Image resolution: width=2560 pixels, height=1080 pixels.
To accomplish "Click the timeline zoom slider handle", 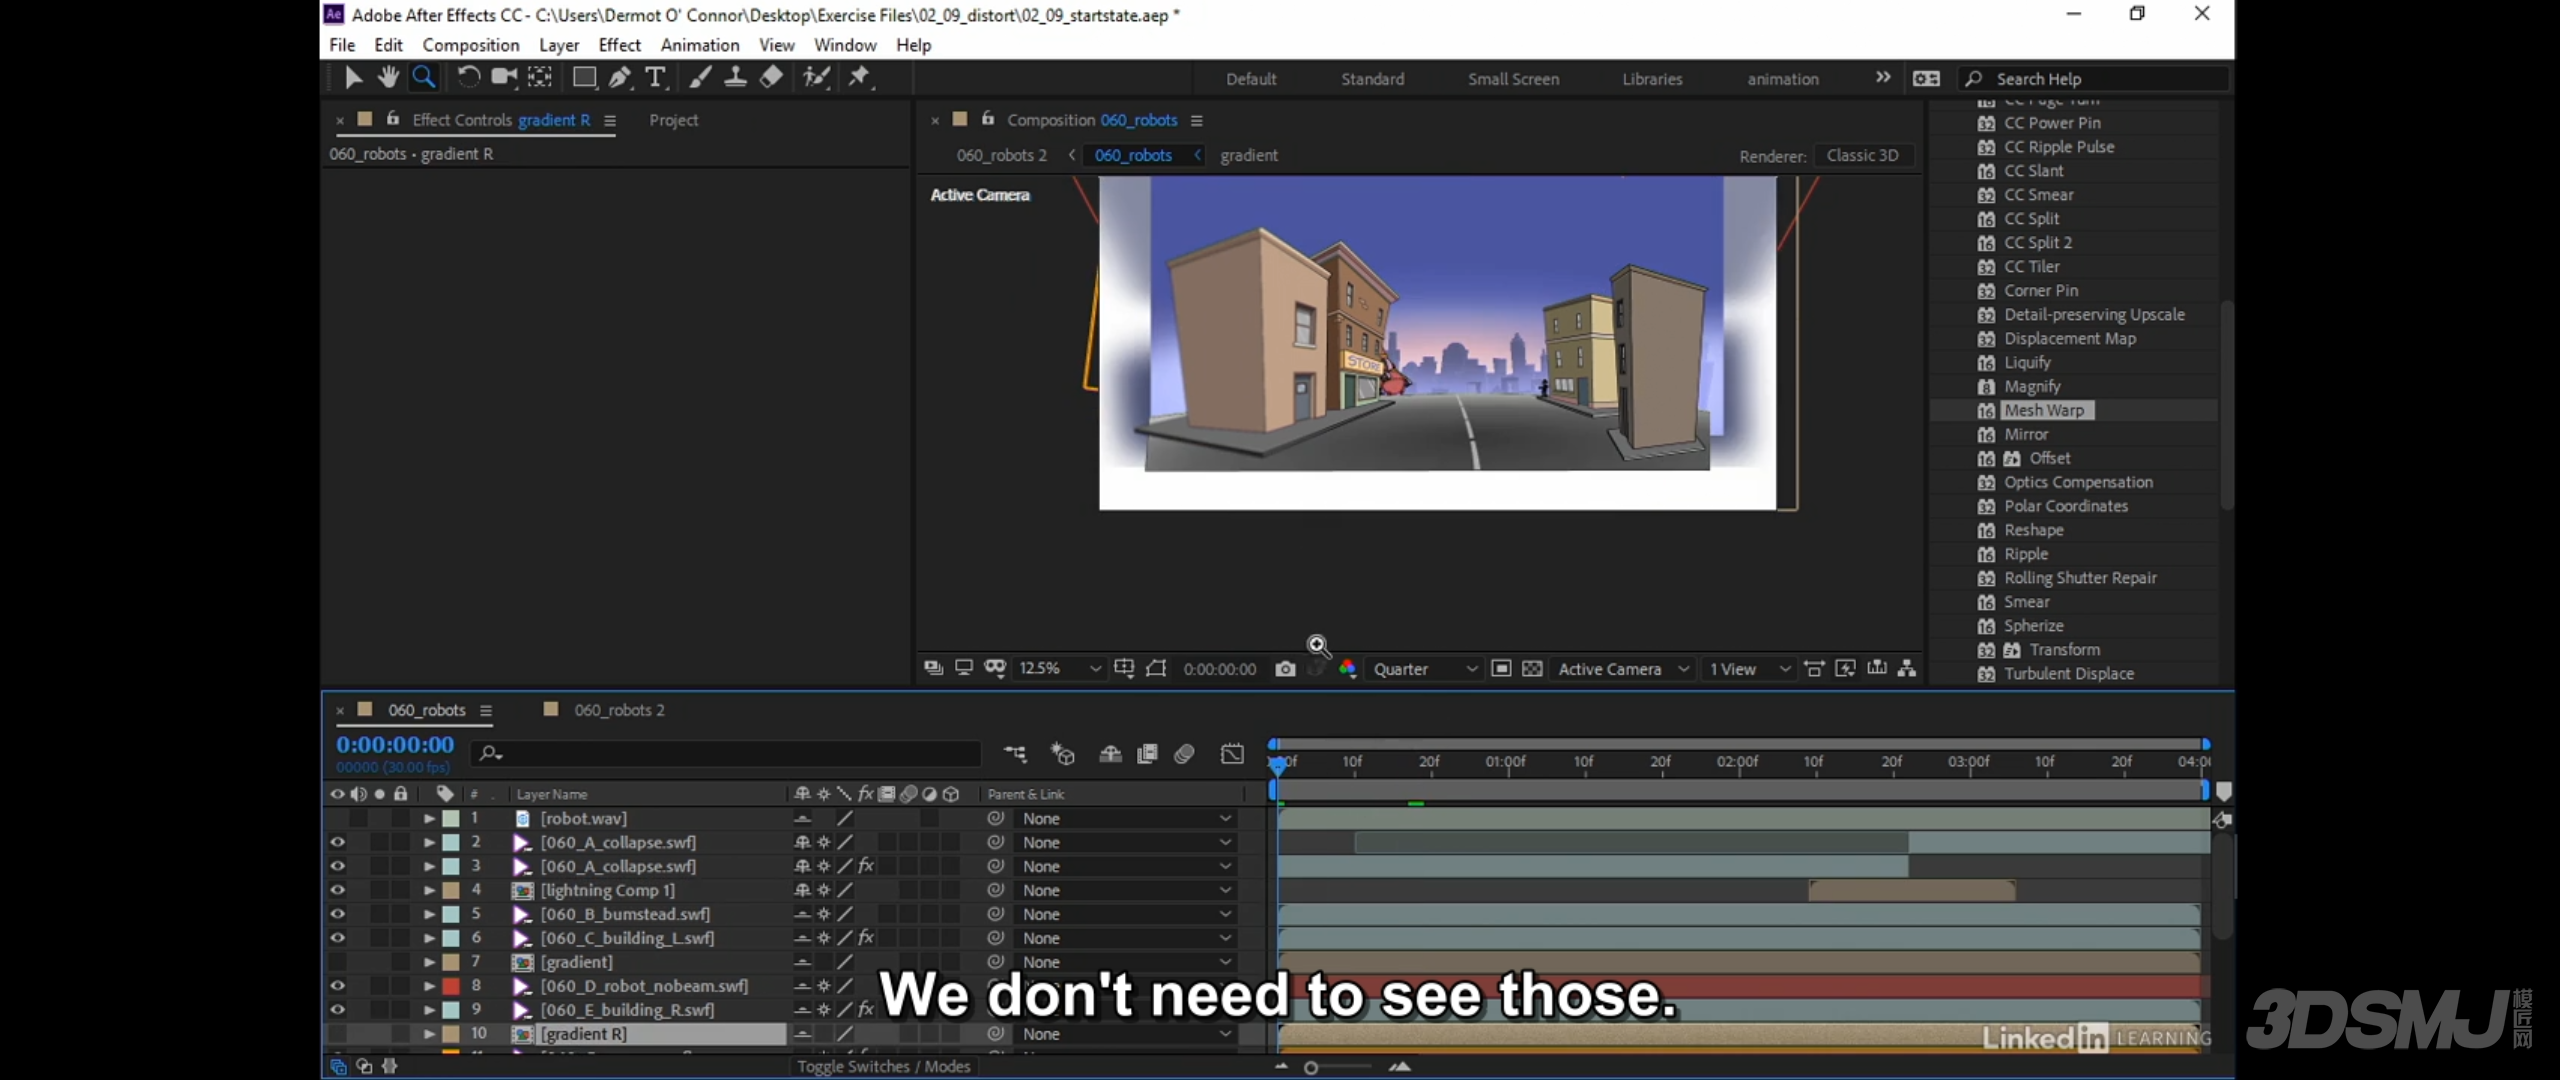I will 1311,1068.
